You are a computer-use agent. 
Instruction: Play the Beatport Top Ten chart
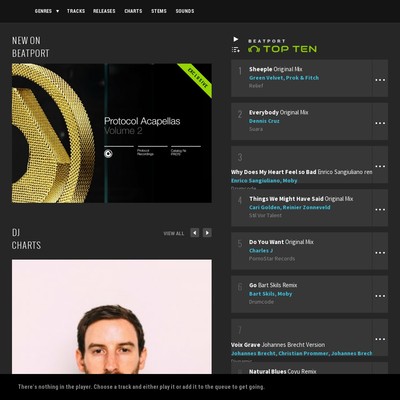[236, 39]
